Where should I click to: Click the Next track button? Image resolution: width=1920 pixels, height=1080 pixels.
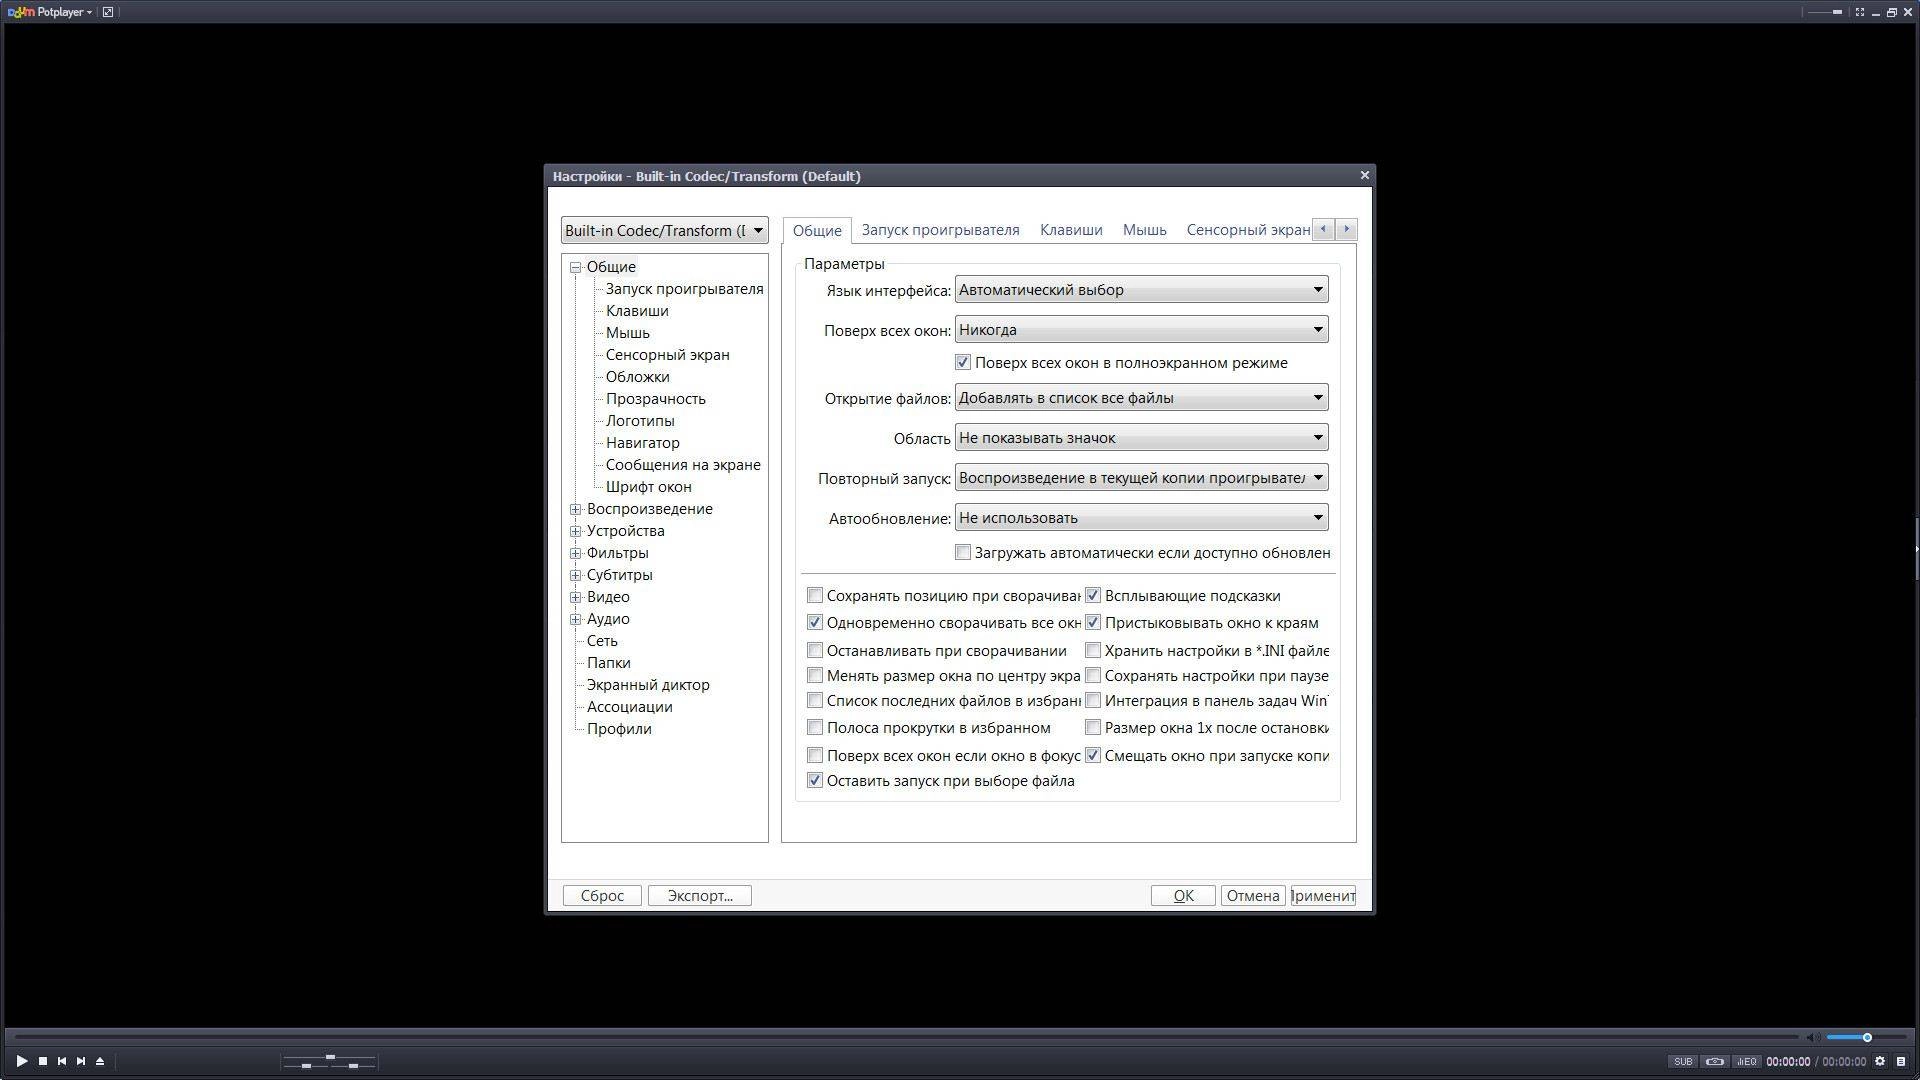pyautogui.click(x=81, y=1061)
